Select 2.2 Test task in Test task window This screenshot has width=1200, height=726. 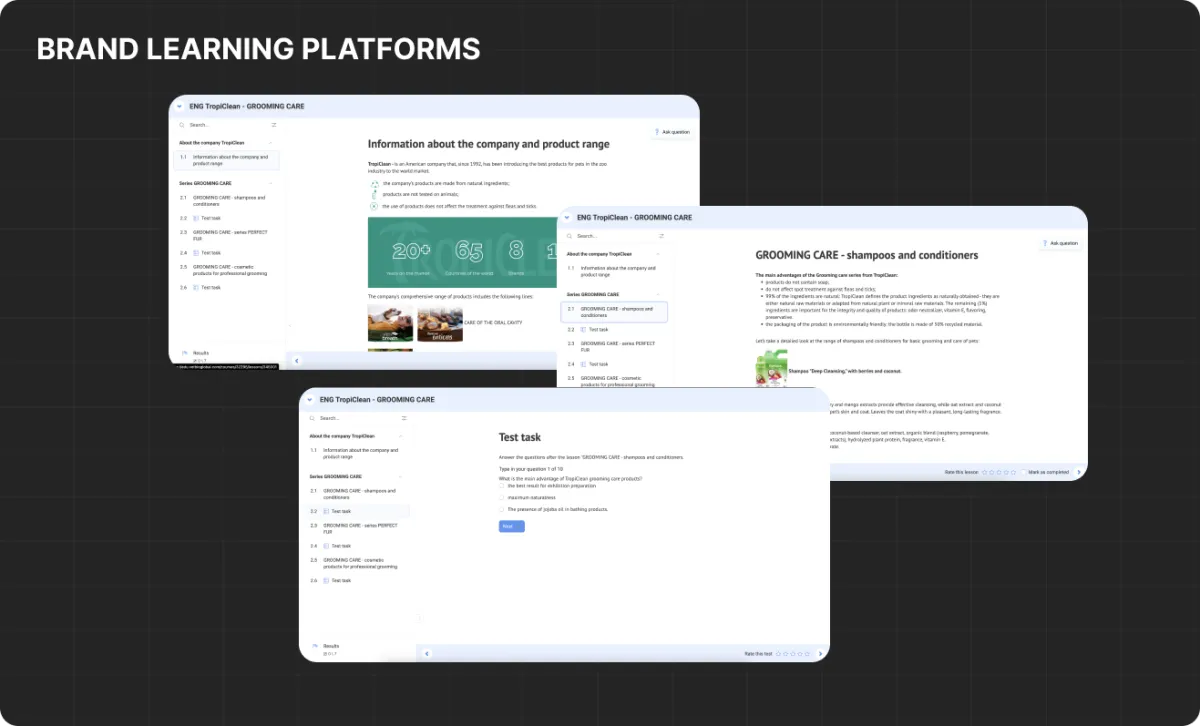[x=358, y=511]
